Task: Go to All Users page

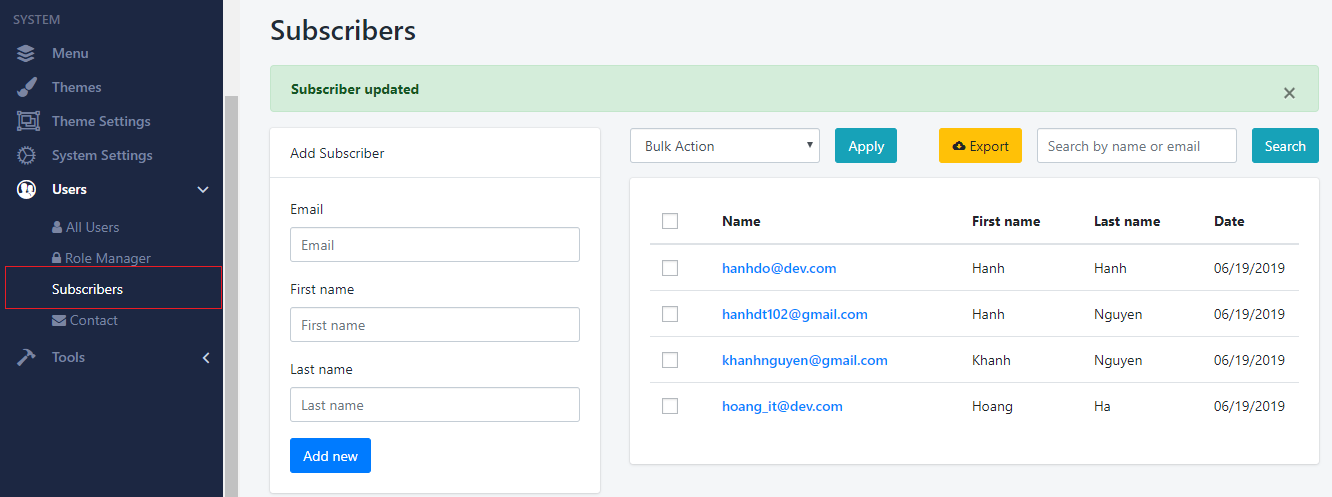Action: 92,227
